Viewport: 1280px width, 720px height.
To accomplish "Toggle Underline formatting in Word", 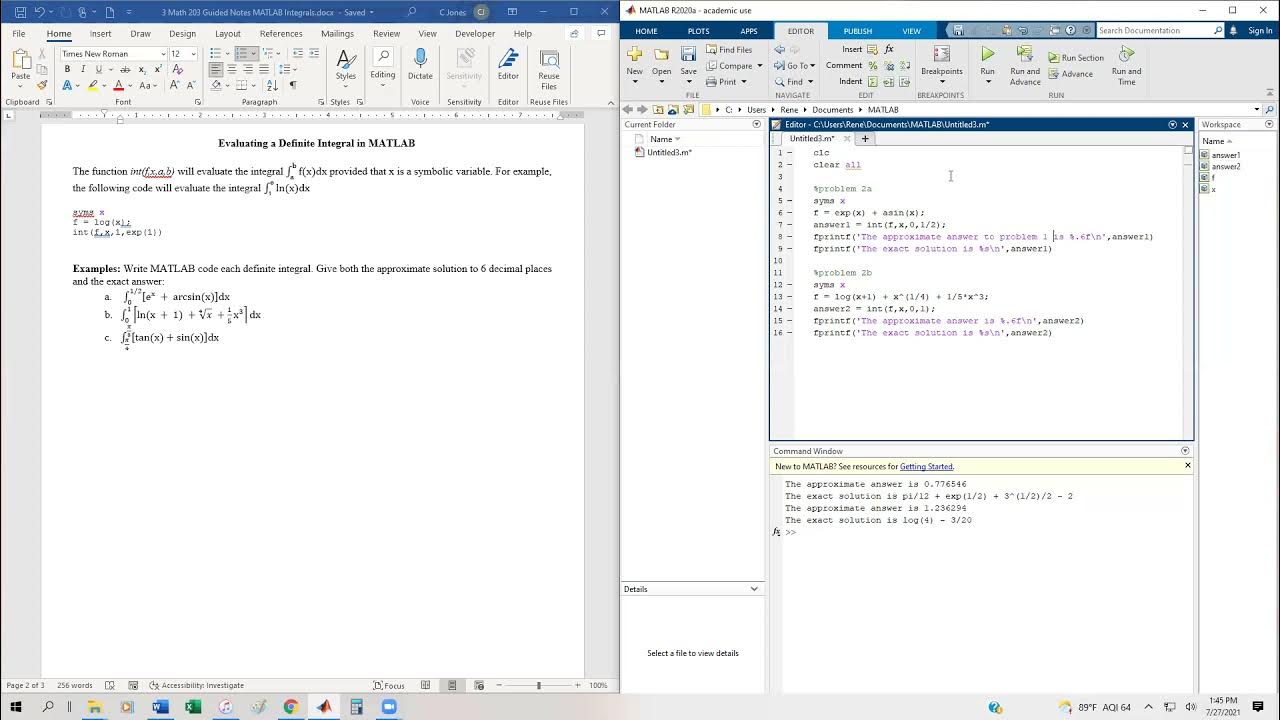I will 98,69.
